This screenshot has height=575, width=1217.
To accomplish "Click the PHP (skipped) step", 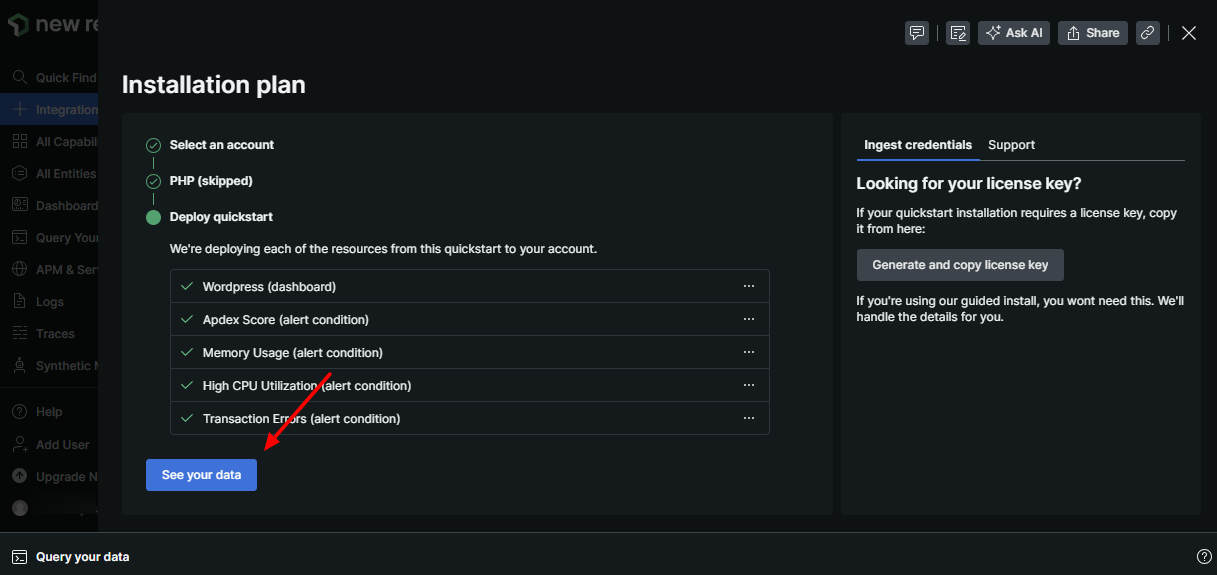I will pos(211,181).
